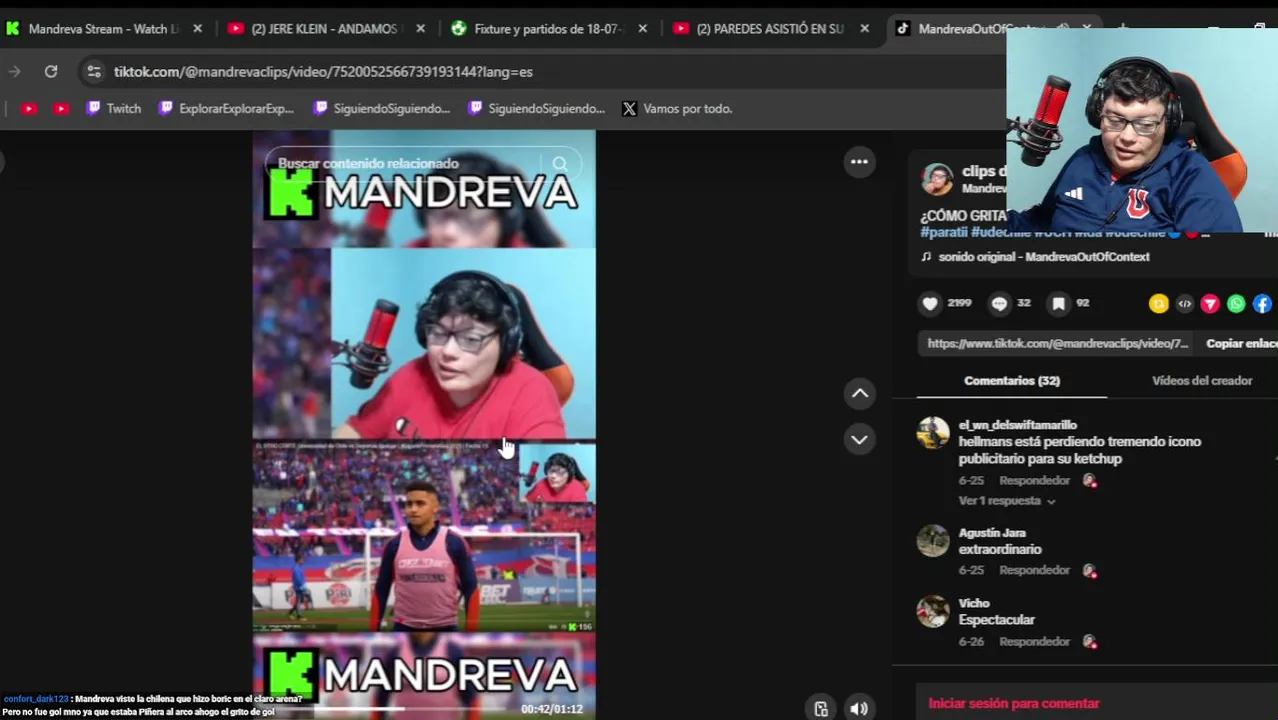Click the 'Espectacular' comment text
Viewport: 1278px width, 720px height.
996,620
